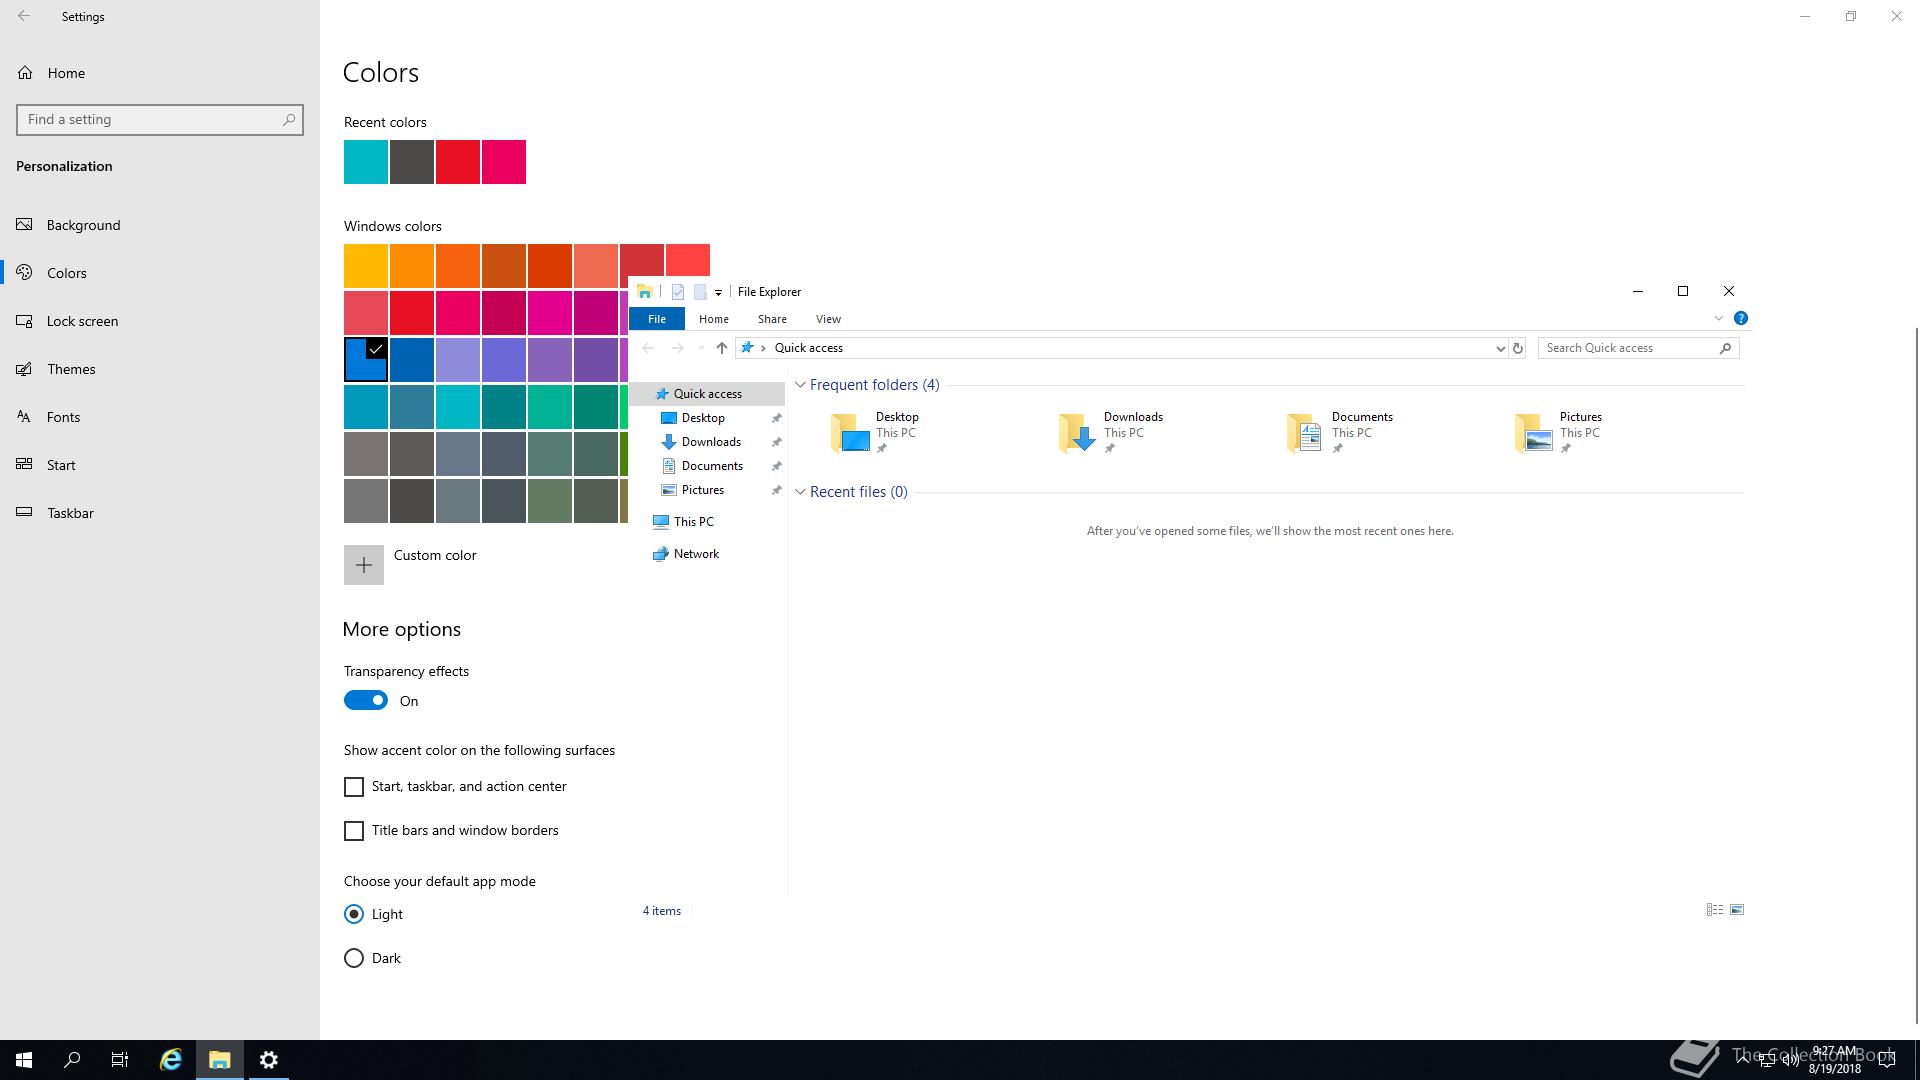Select Dark default app mode

coord(354,958)
